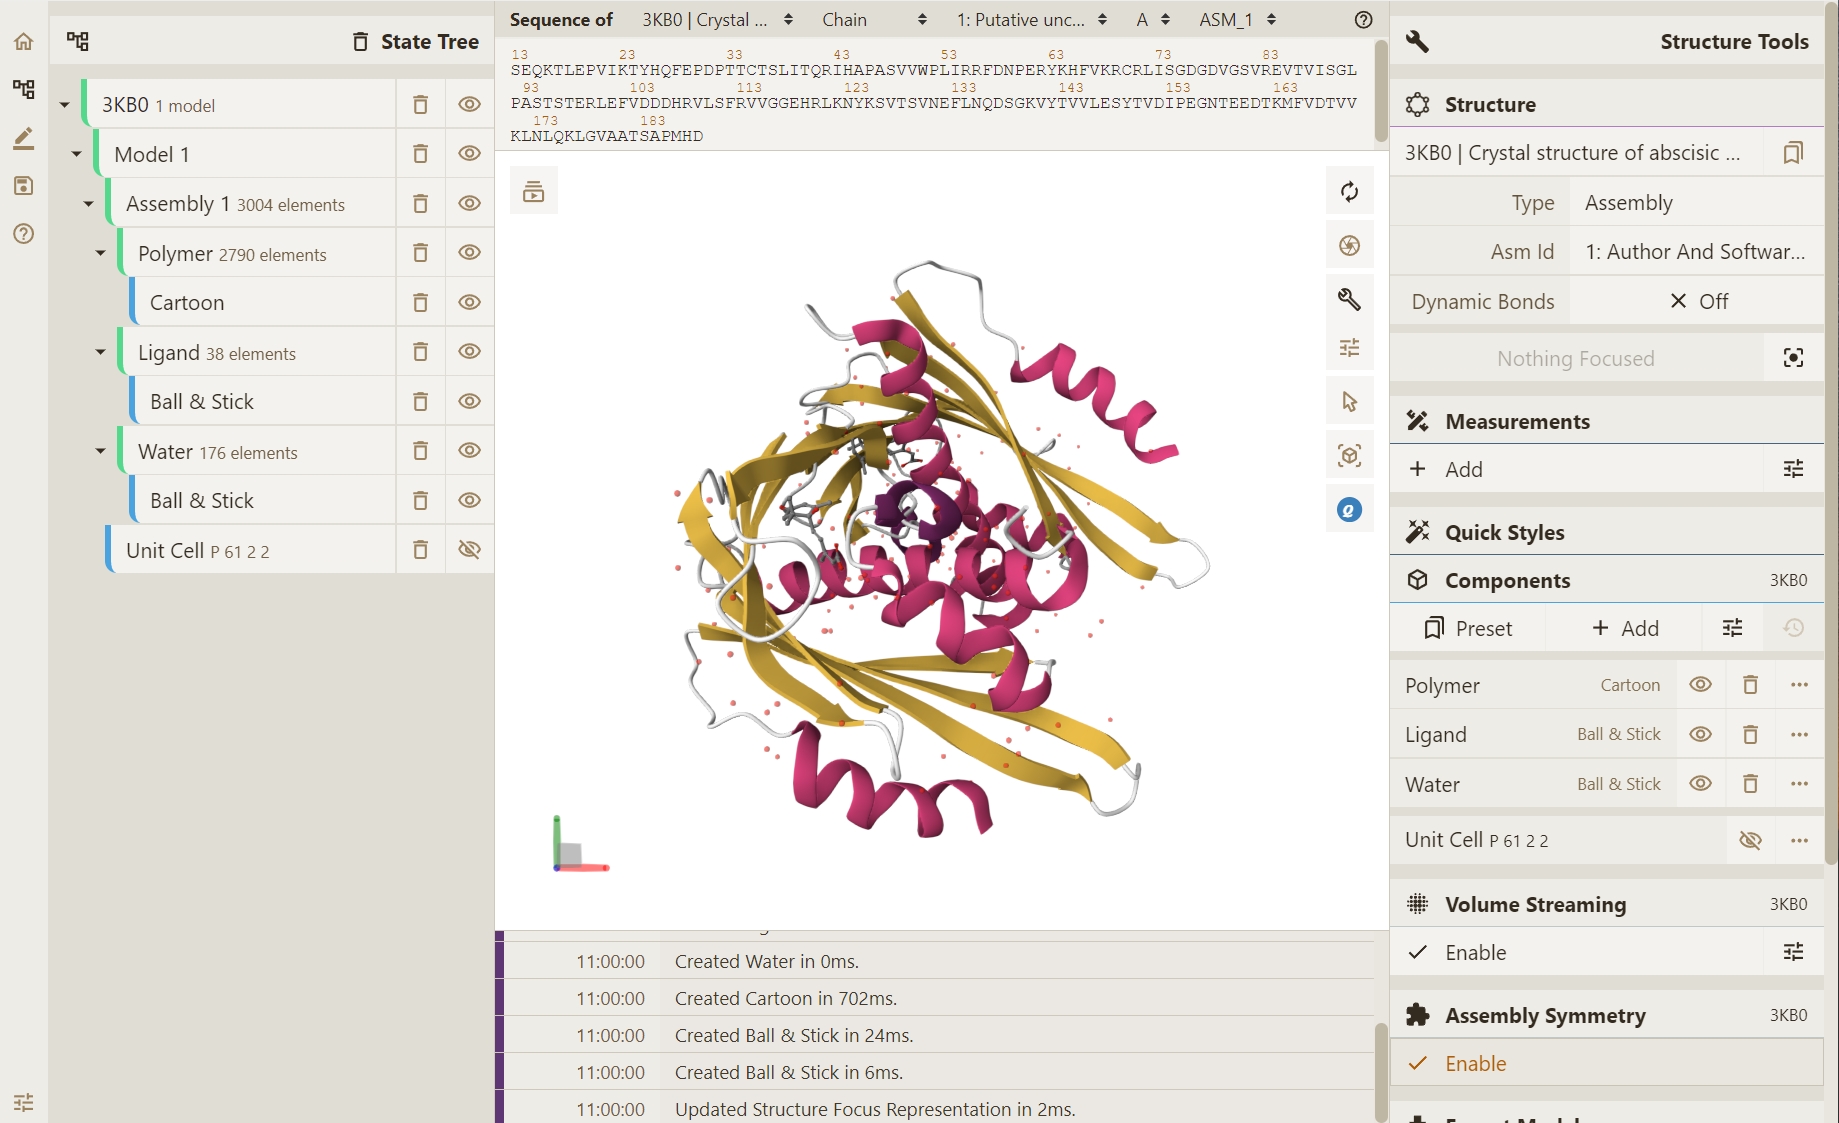Toggle Dynamic Bonds Off switch
The image size is (1839, 1123).
click(1697, 302)
